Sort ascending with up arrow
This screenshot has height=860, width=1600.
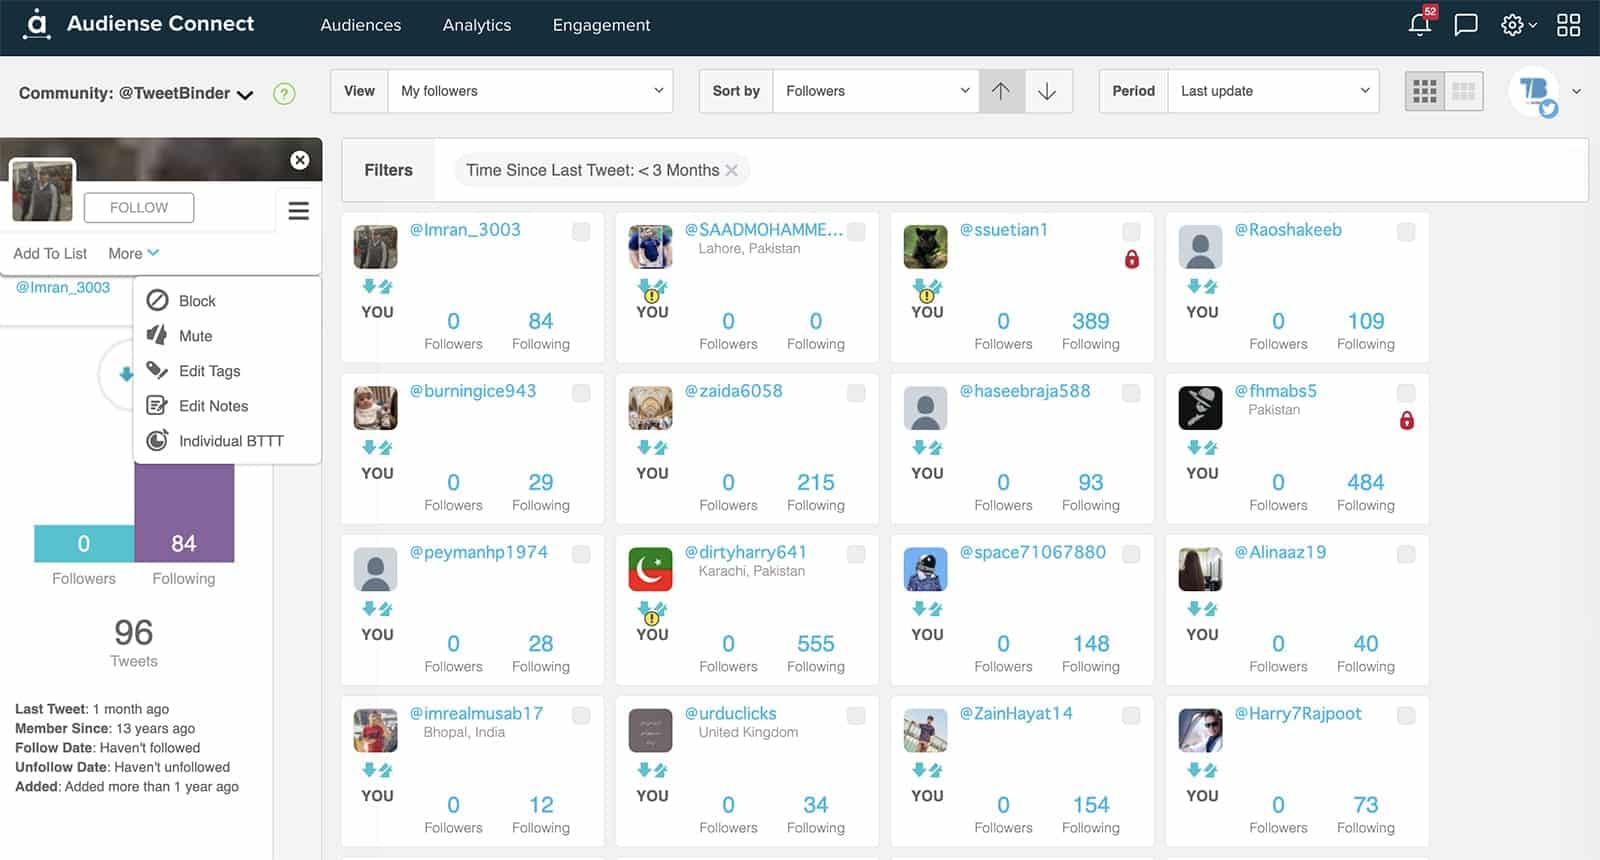(1001, 91)
